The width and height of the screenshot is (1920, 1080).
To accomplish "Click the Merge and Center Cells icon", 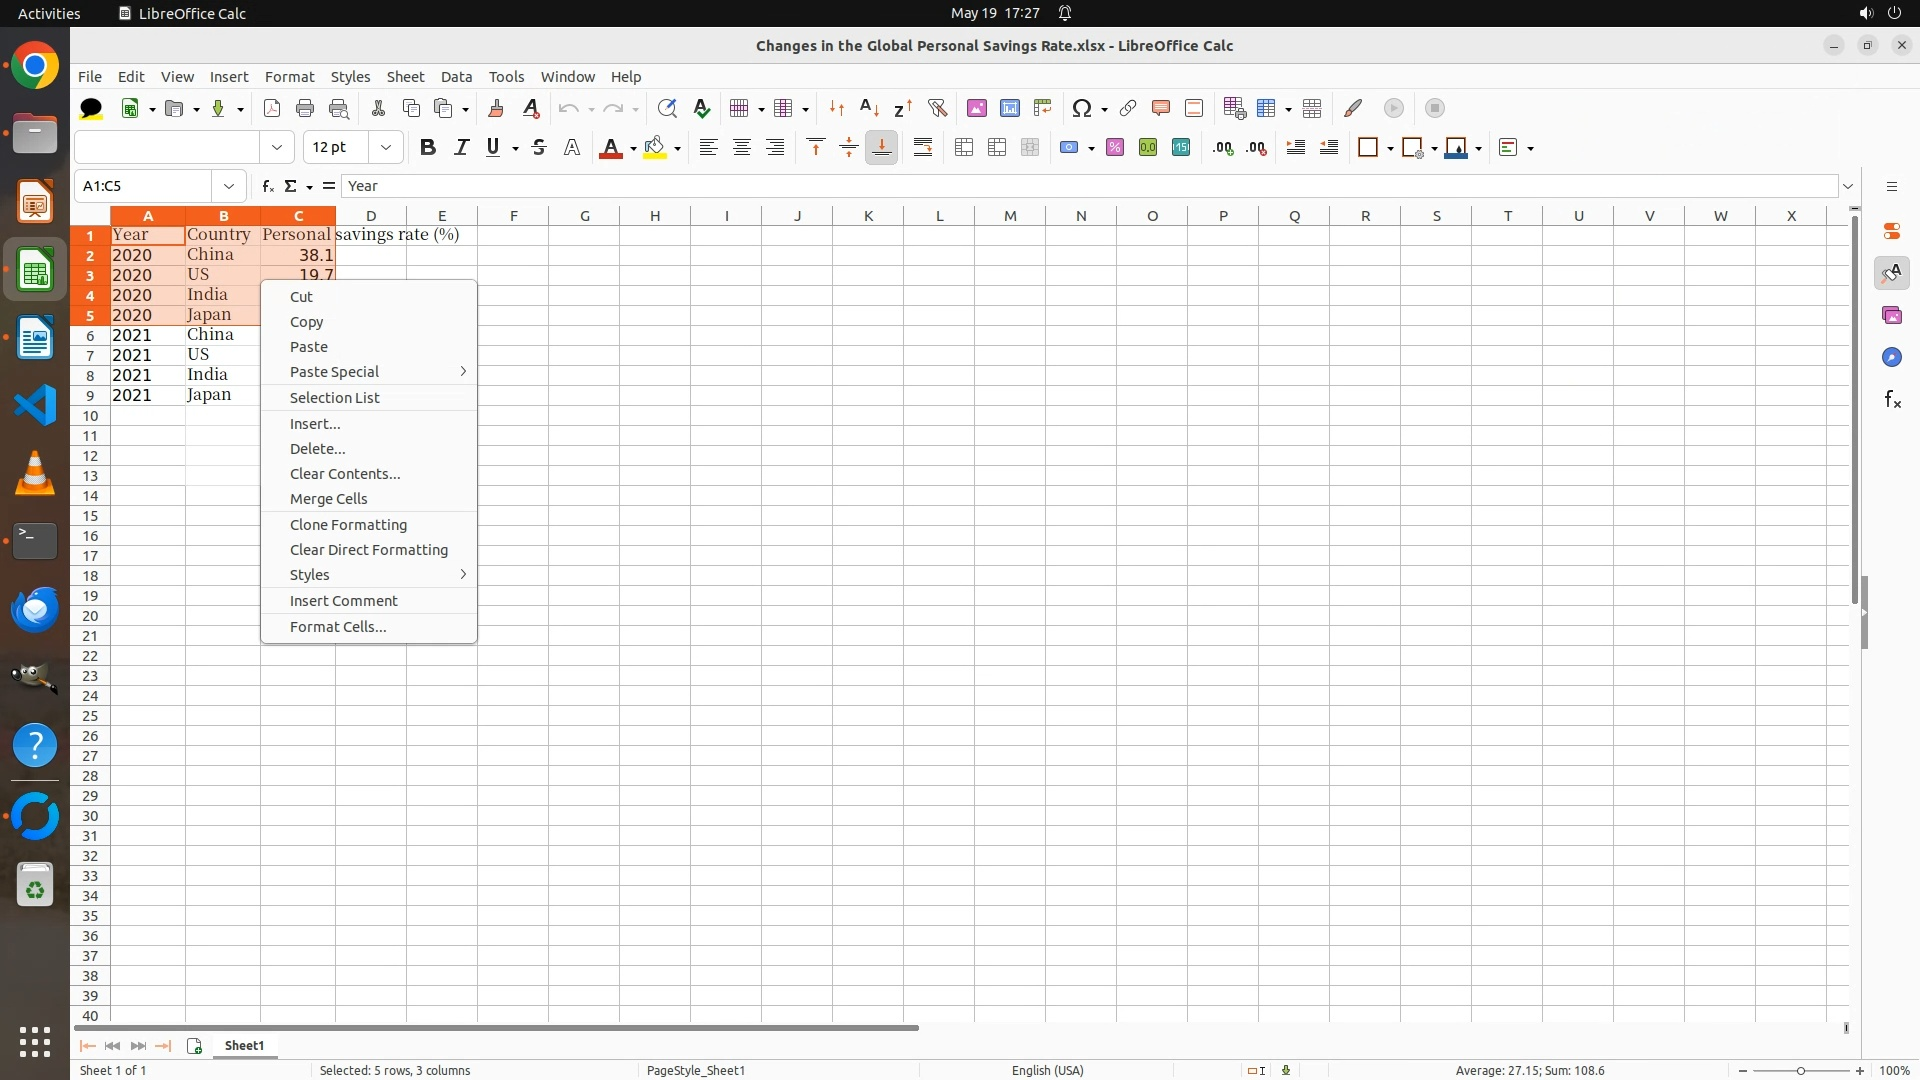I will [x=964, y=148].
